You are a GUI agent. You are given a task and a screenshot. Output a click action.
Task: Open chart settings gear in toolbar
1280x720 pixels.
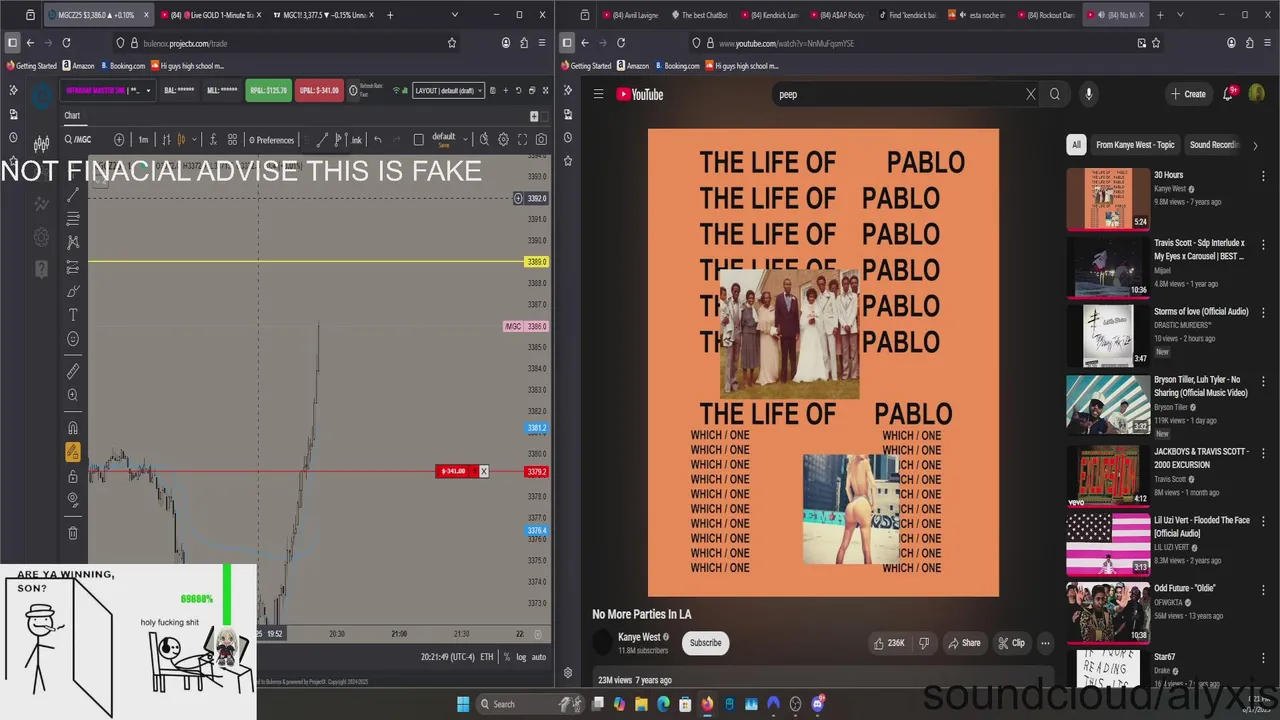click(x=503, y=140)
